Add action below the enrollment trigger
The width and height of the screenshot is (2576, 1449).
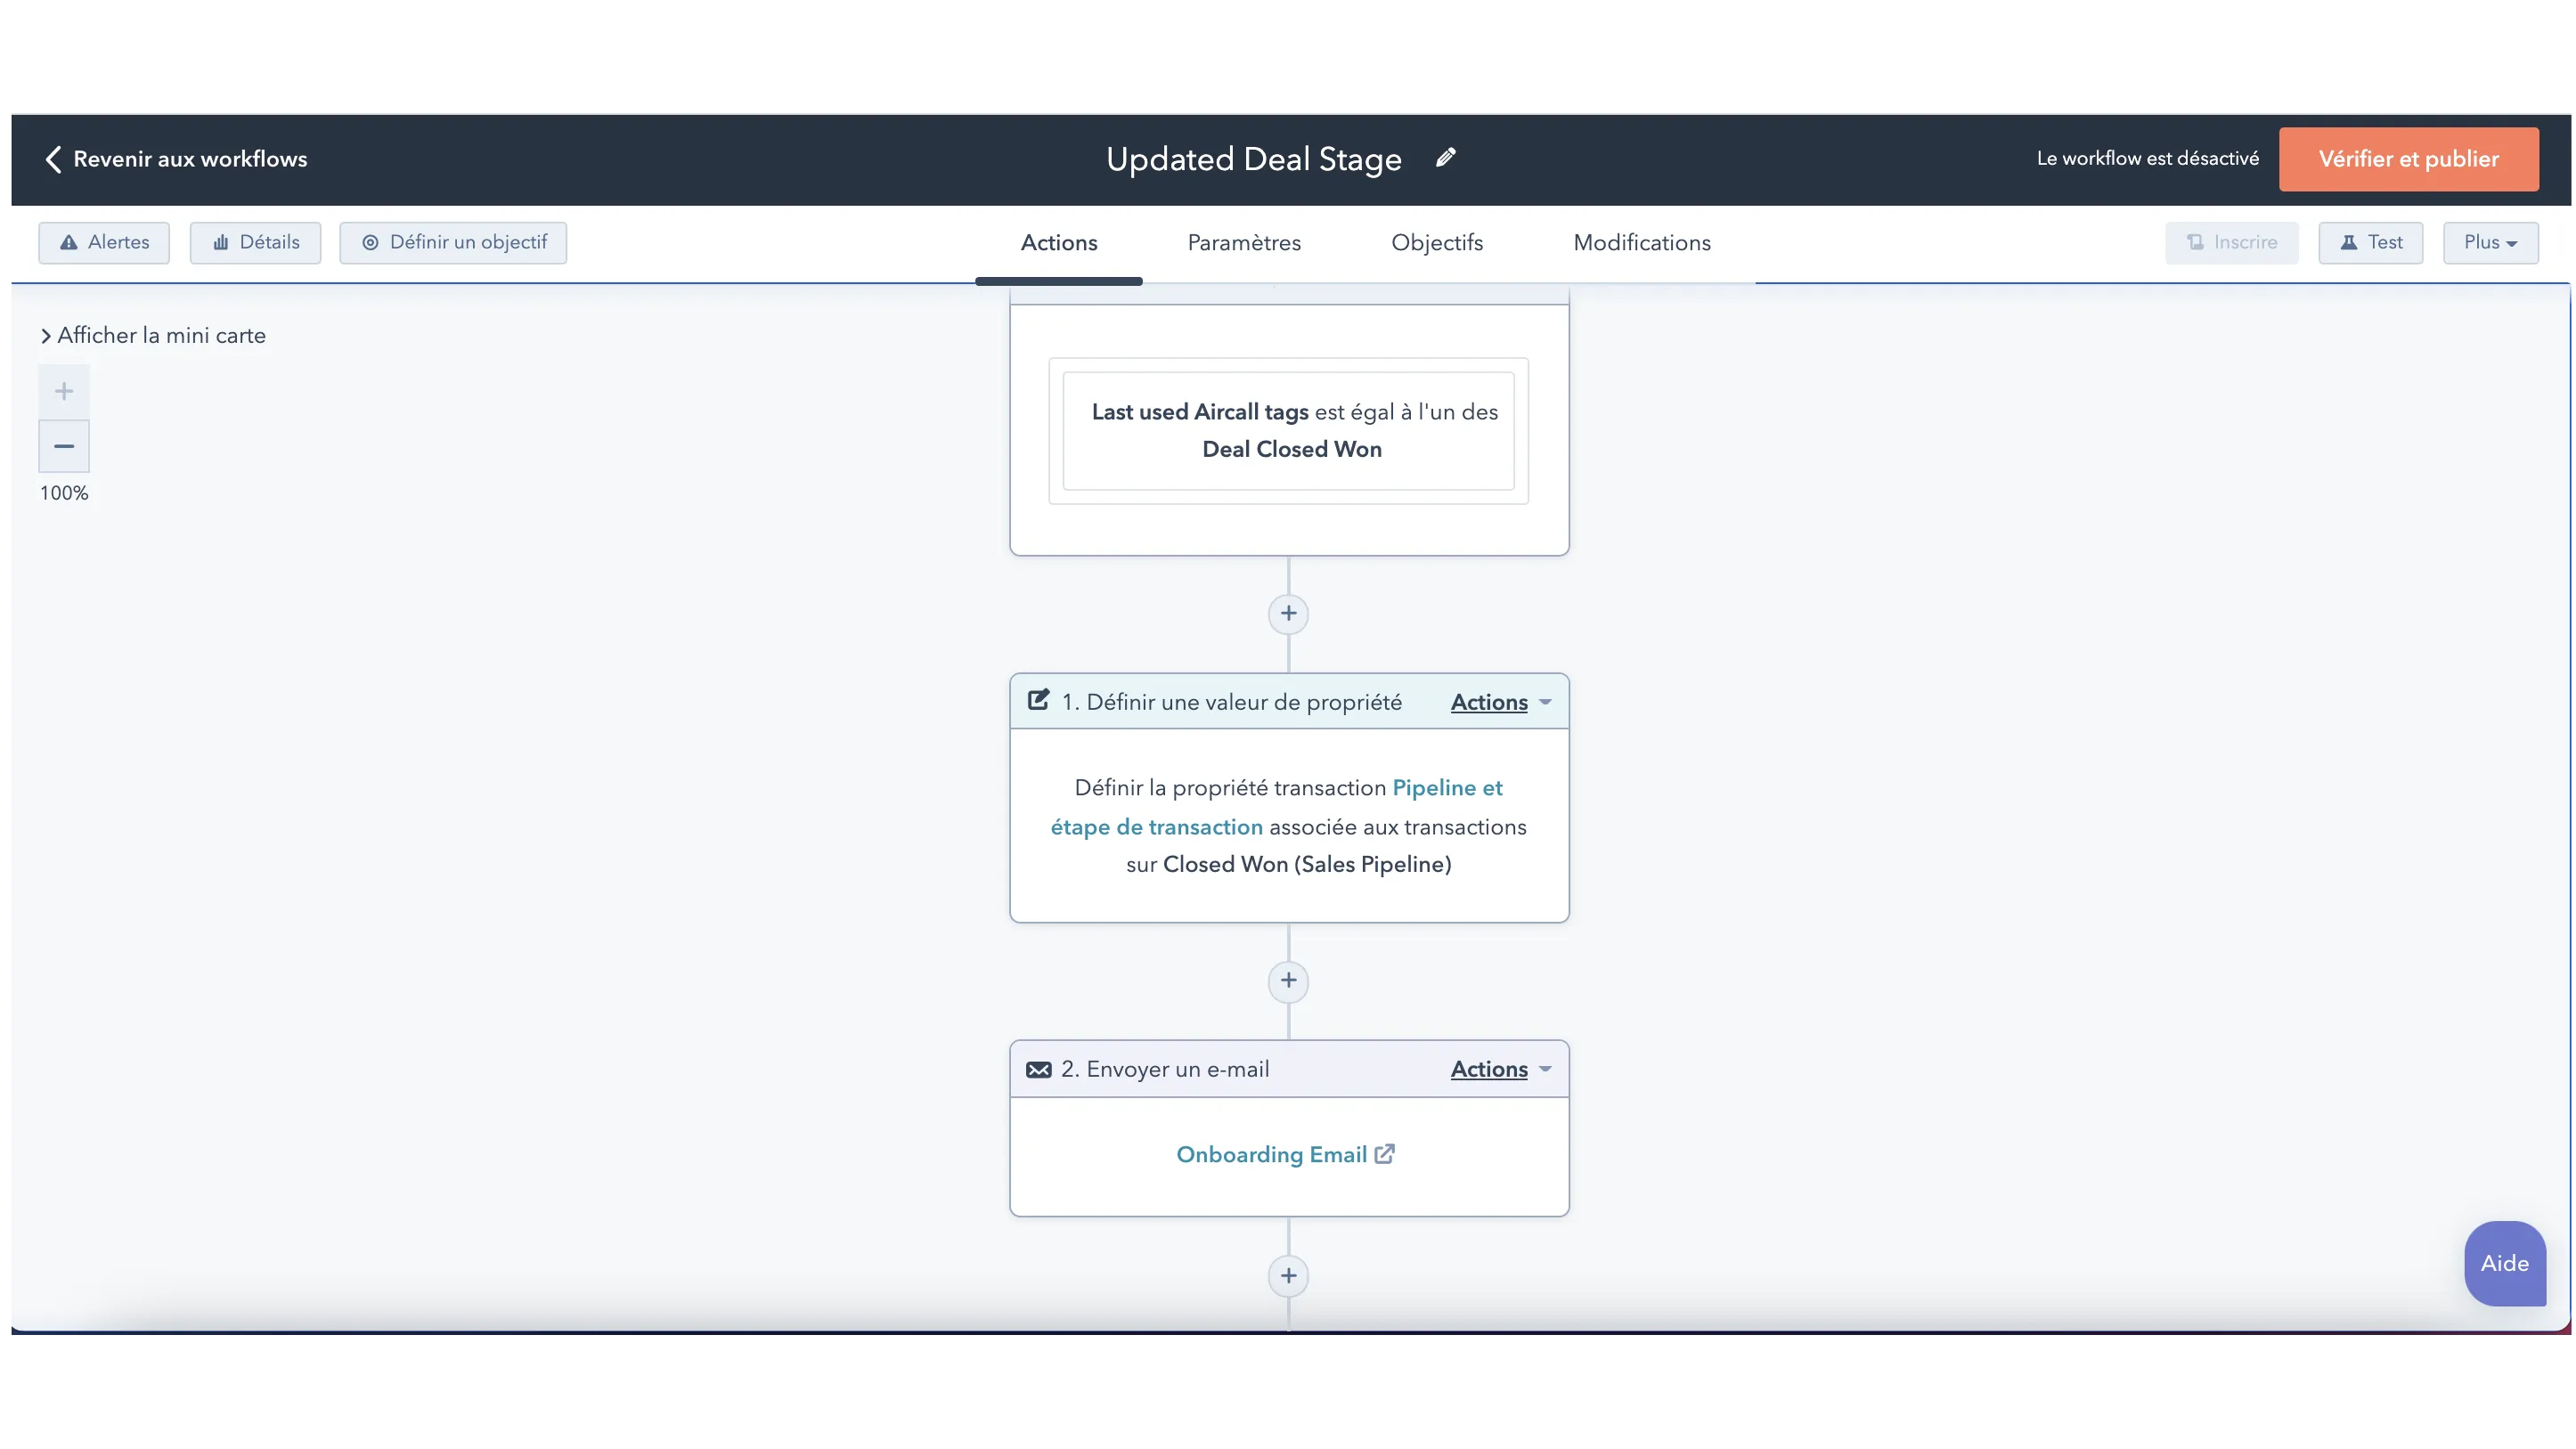pos(1288,613)
